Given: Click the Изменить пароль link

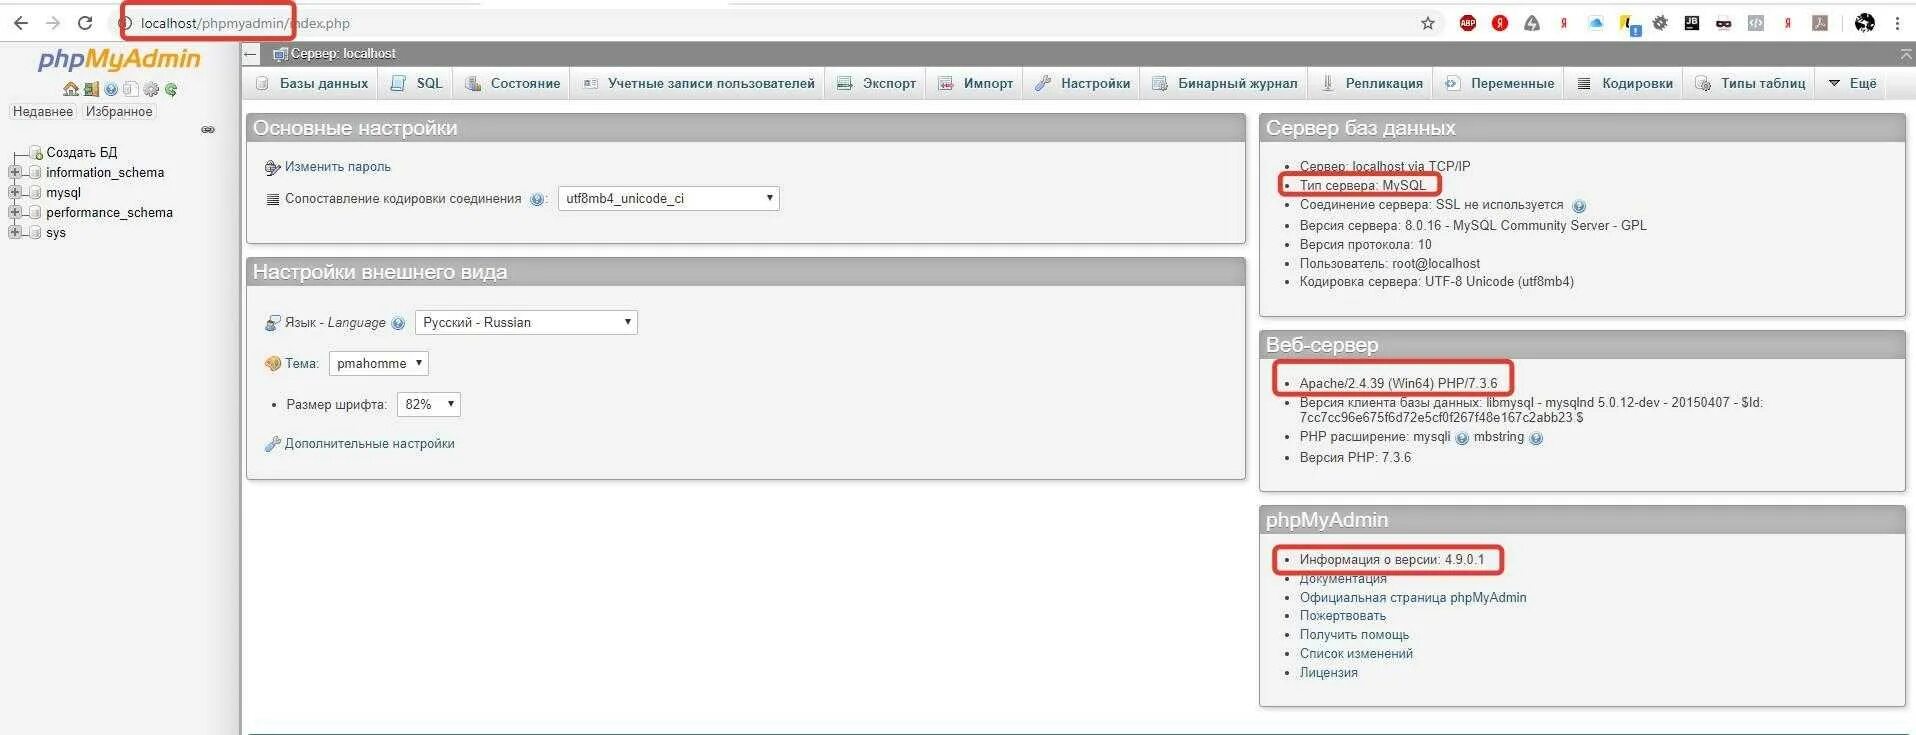Looking at the screenshot, I should [x=337, y=167].
